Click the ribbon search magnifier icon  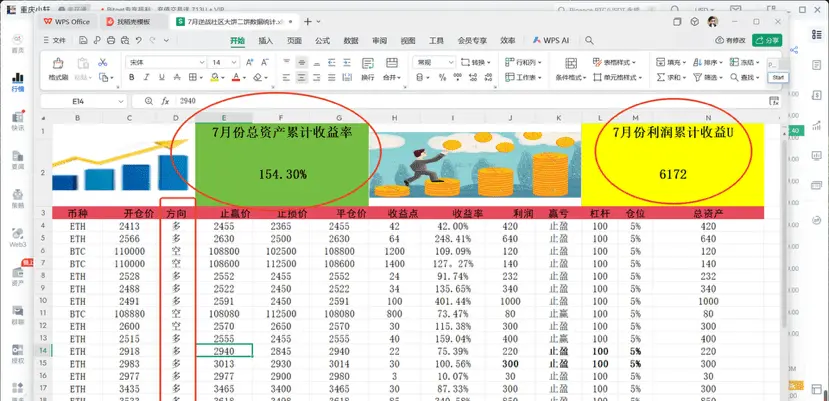point(589,41)
